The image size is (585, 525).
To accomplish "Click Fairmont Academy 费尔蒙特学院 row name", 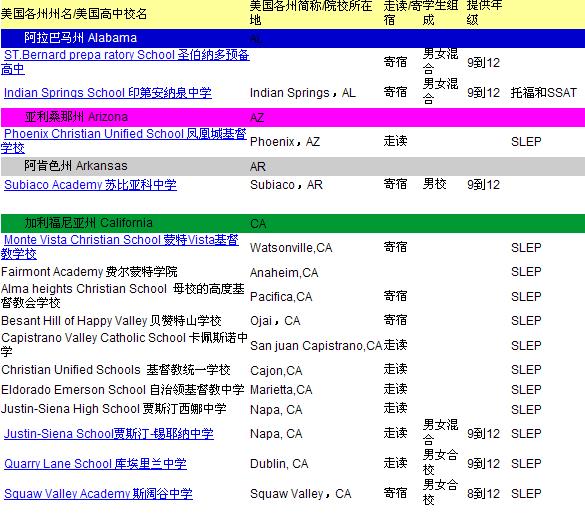I will [89, 272].
